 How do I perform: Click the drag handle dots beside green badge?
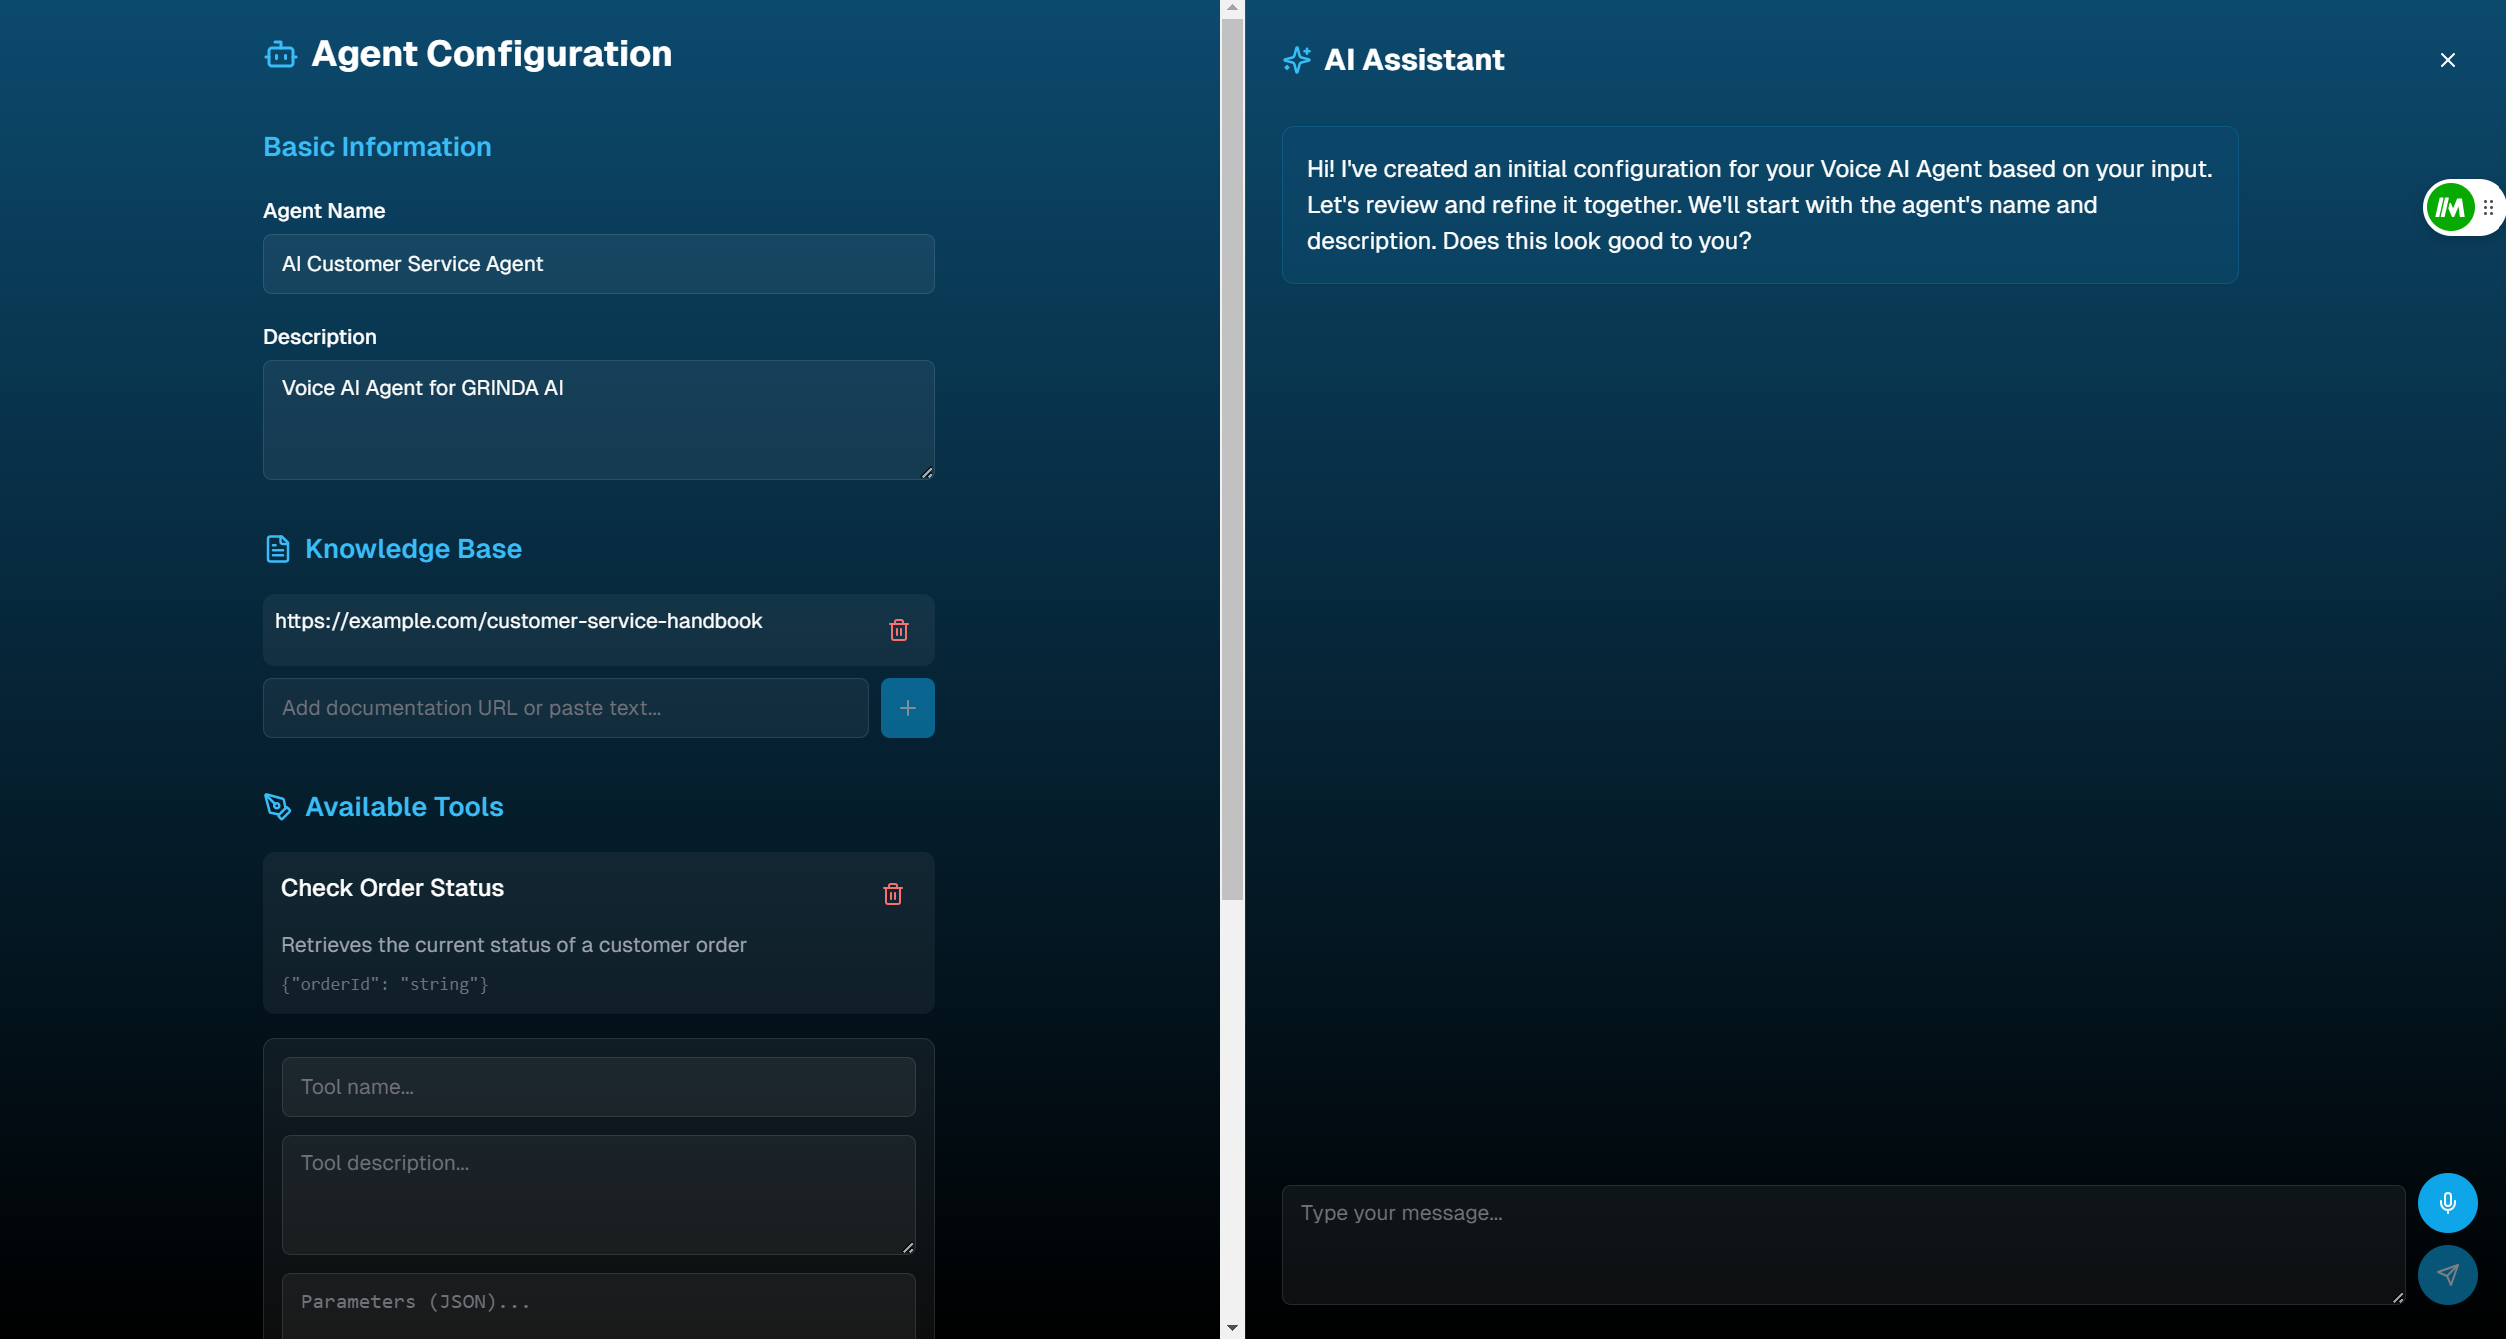(2488, 208)
